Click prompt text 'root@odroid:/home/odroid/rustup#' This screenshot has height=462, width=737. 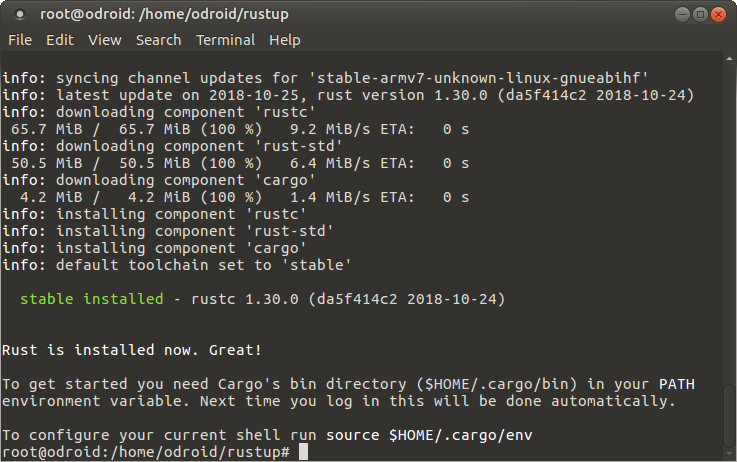pos(146,452)
